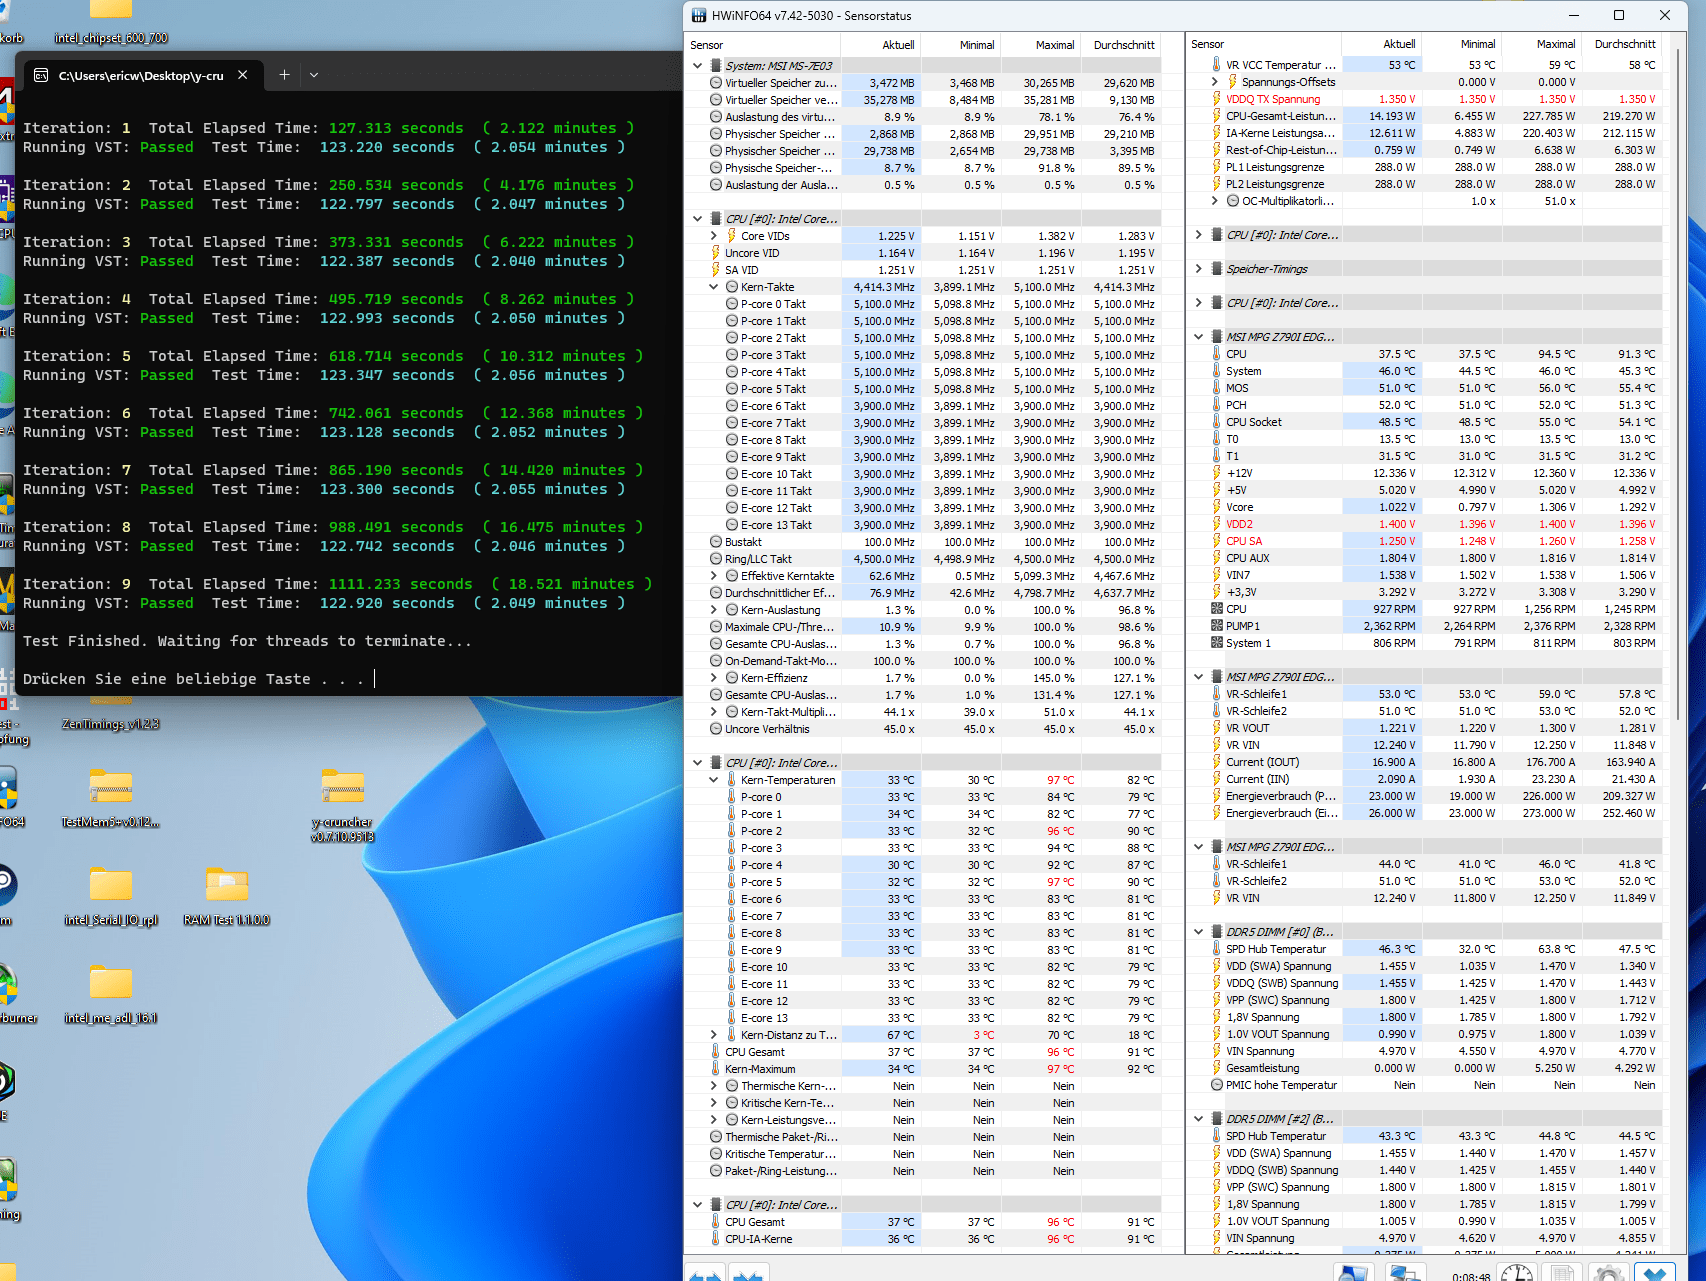The width and height of the screenshot is (1706, 1281).
Task: Select the VDDQ TX Spannung row
Action: pos(1424,99)
